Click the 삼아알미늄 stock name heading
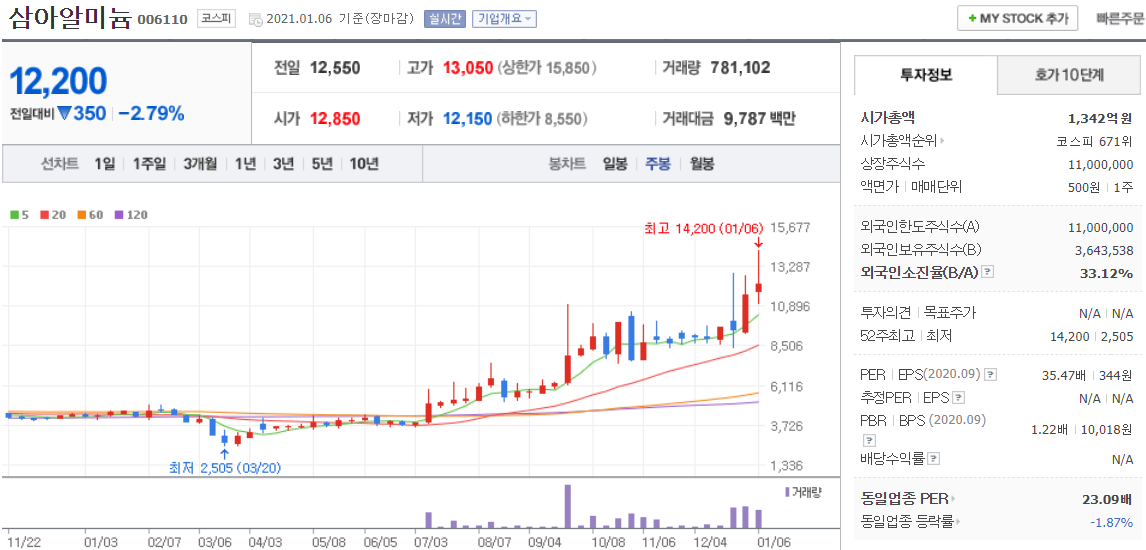Screen dimensions: 1146x550 [x=70, y=18]
